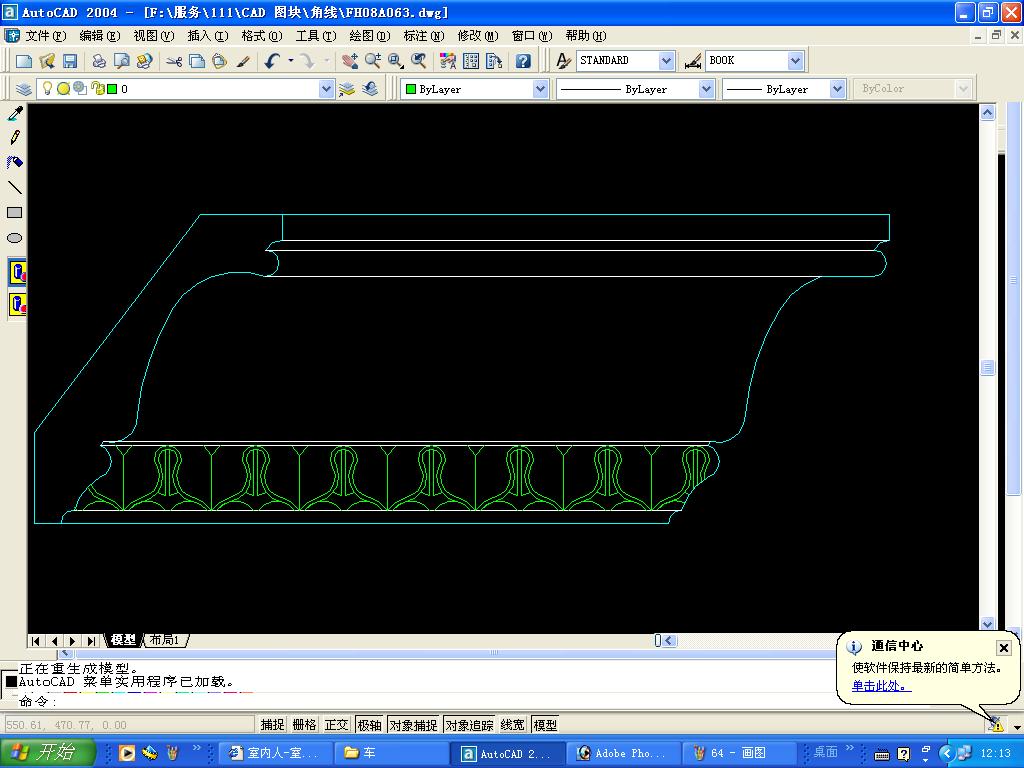Expand the layer 0 dropdown list
This screenshot has width=1024, height=768.
click(x=326, y=89)
